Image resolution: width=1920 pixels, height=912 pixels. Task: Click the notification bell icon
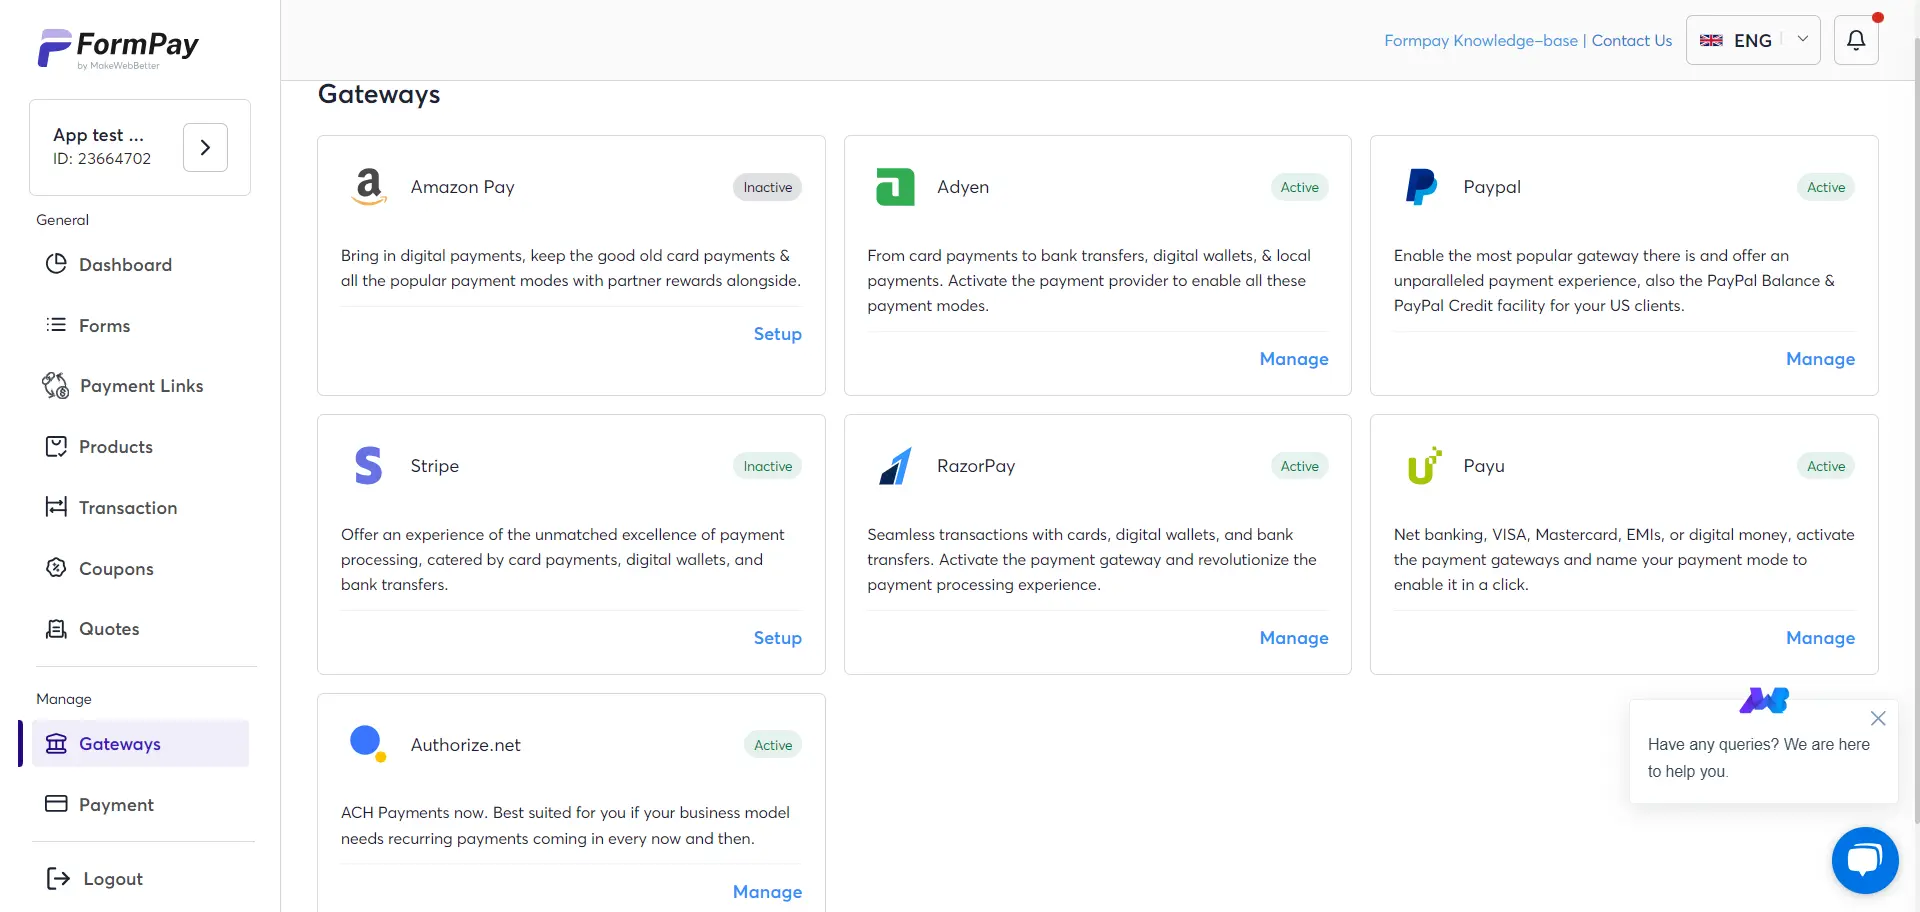[x=1857, y=40]
